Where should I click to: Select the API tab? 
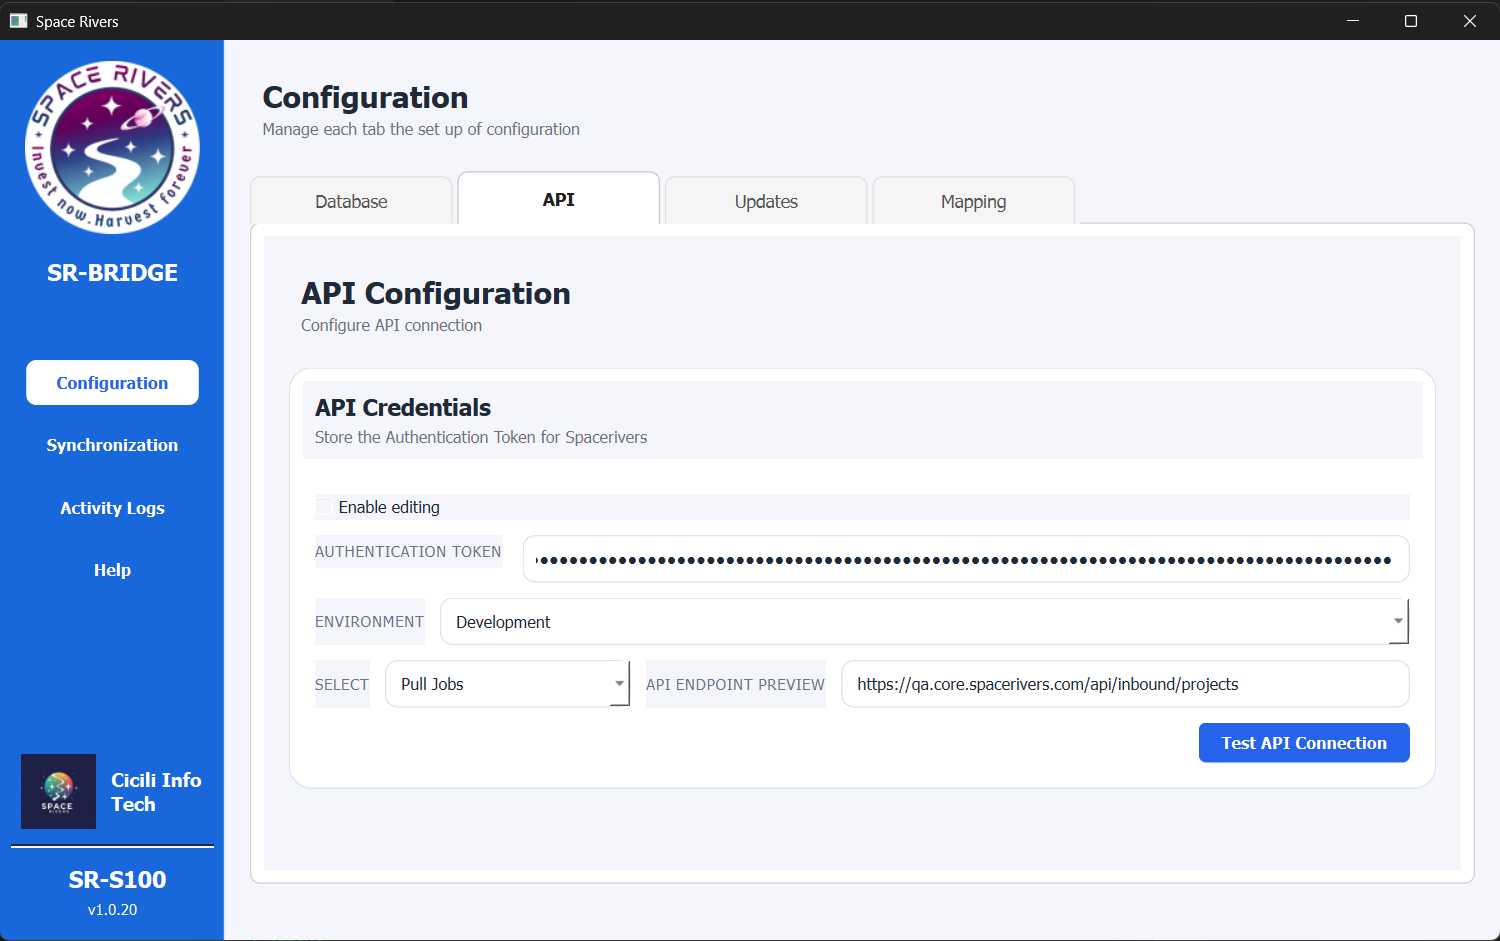tap(558, 199)
